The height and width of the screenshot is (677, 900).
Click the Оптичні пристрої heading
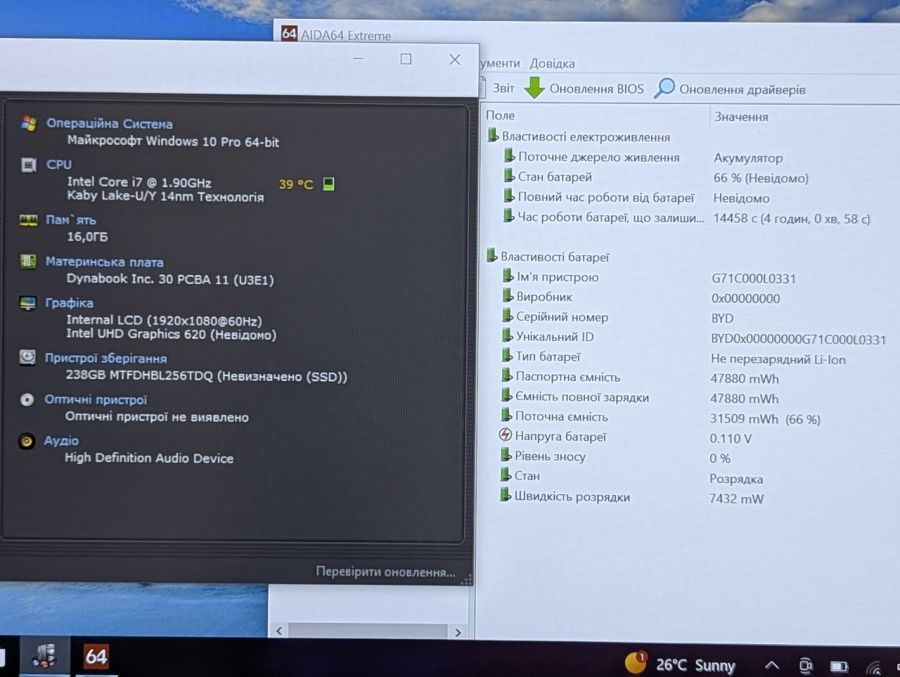click(x=96, y=400)
